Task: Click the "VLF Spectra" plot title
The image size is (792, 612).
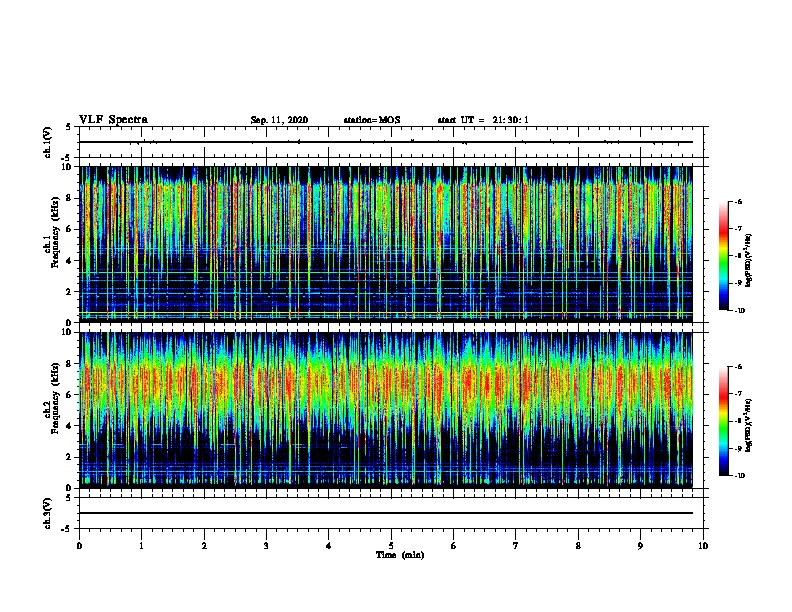Action: pyautogui.click(x=113, y=120)
